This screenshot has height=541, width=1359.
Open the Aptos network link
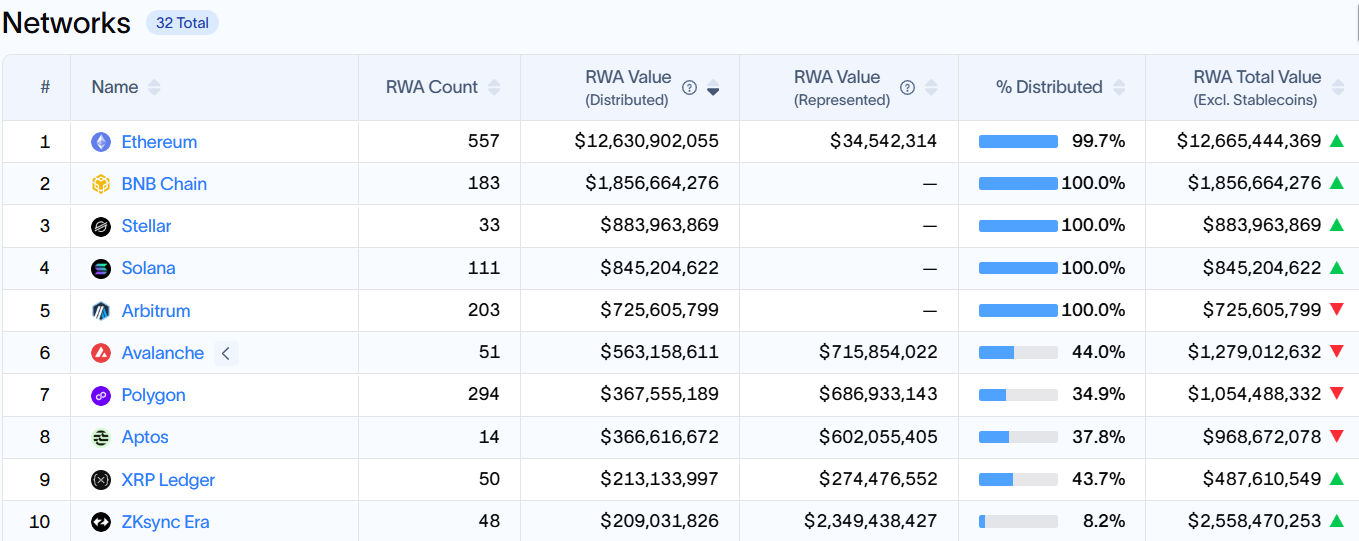tap(145, 437)
